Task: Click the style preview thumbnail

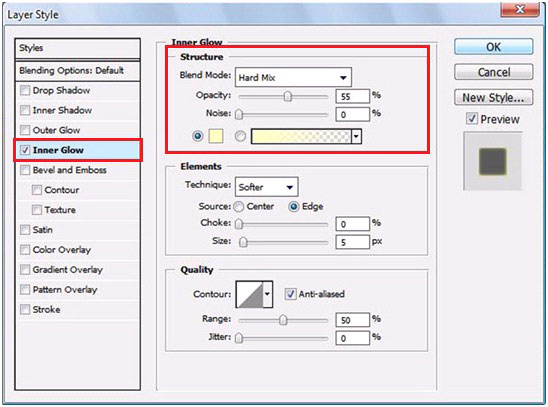Action: point(492,161)
